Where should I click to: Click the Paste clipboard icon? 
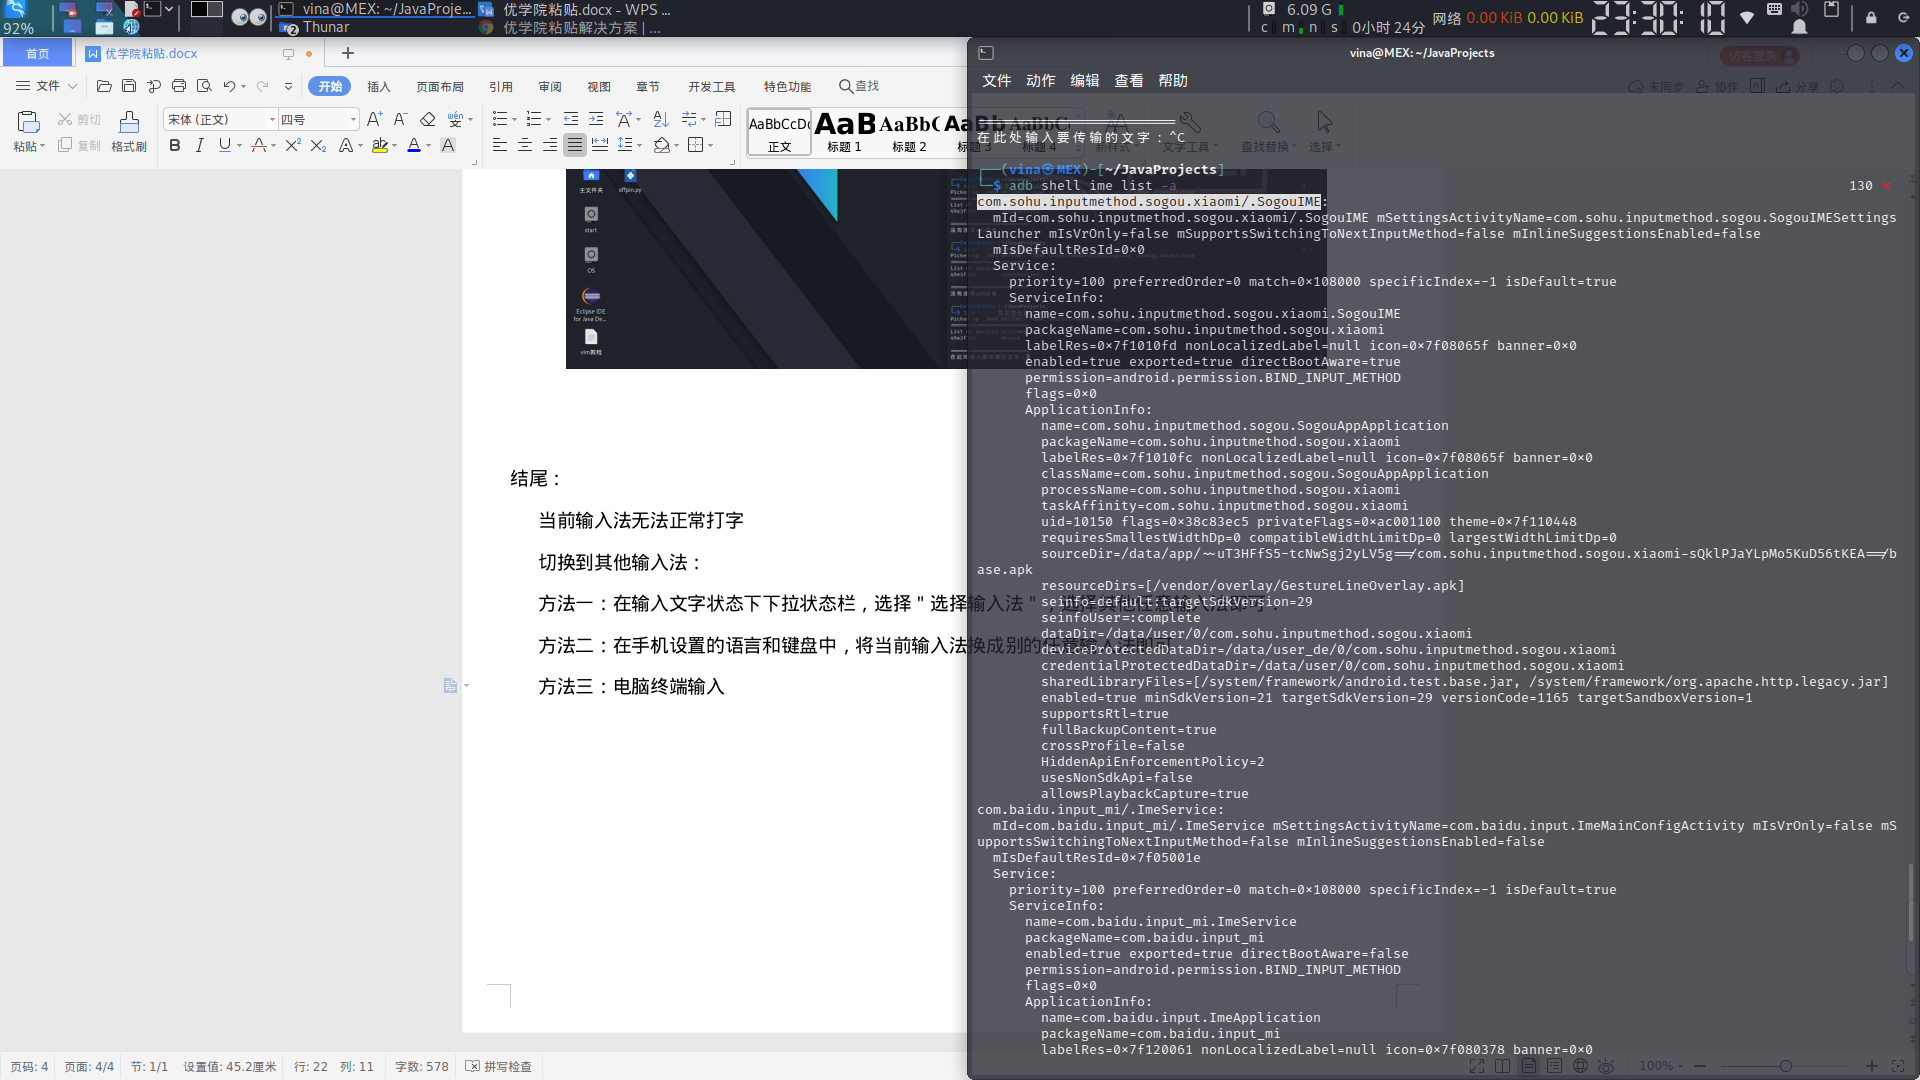click(28, 122)
